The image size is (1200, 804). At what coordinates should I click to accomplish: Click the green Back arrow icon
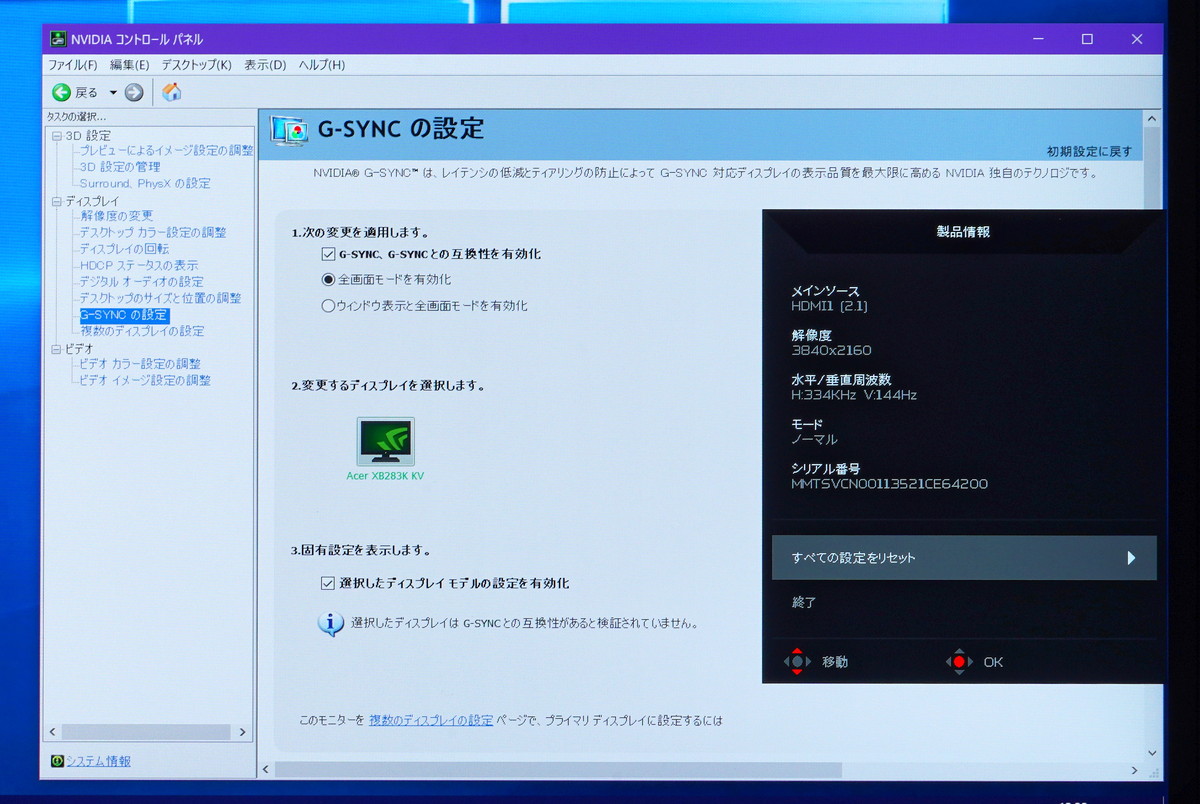pyautogui.click(x=62, y=92)
